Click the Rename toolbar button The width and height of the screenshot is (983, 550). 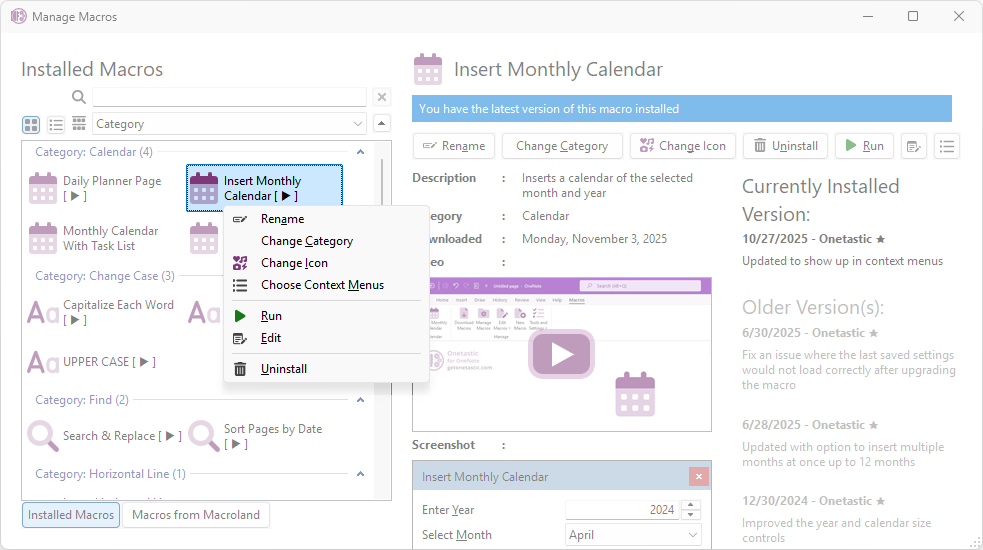(454, 146)
